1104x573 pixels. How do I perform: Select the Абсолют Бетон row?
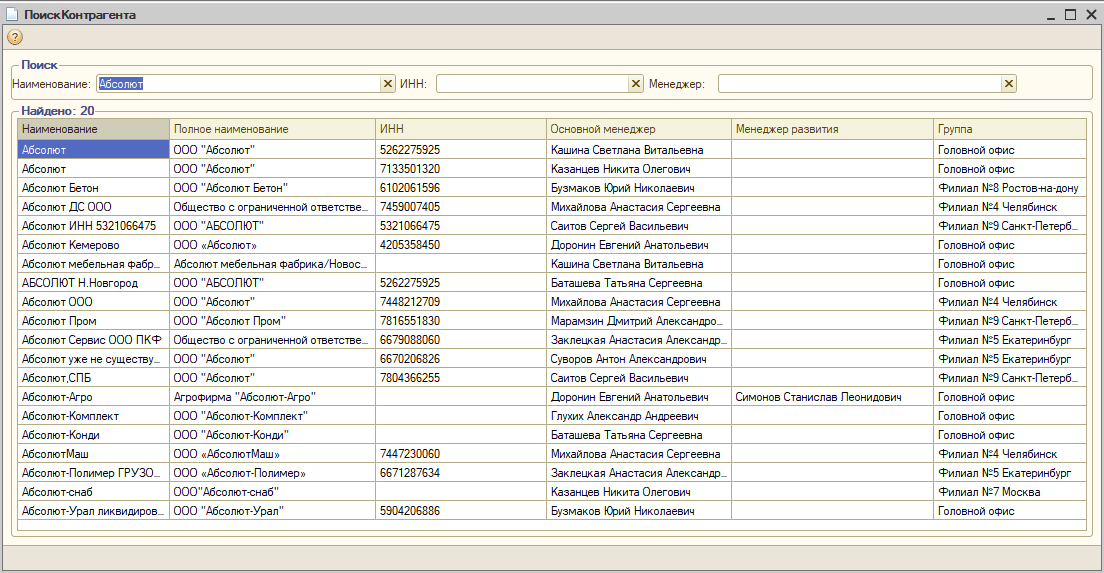[x=552, y=188]
